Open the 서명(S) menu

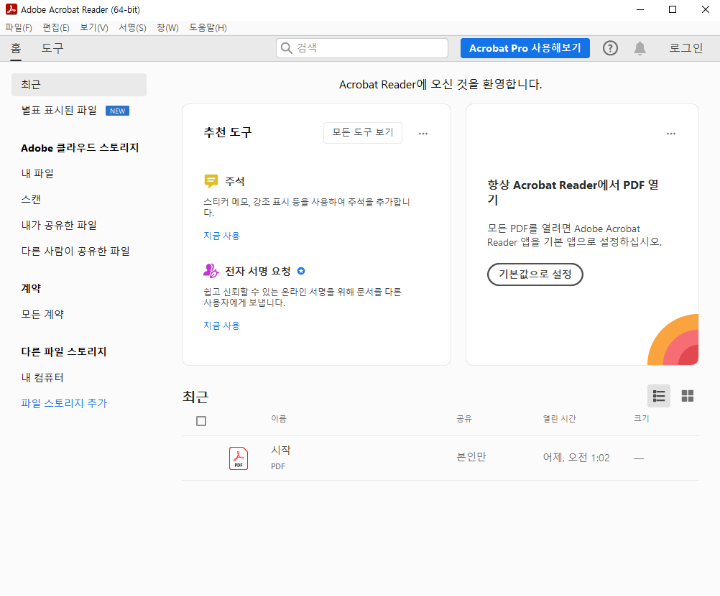(x=132, y=28)
